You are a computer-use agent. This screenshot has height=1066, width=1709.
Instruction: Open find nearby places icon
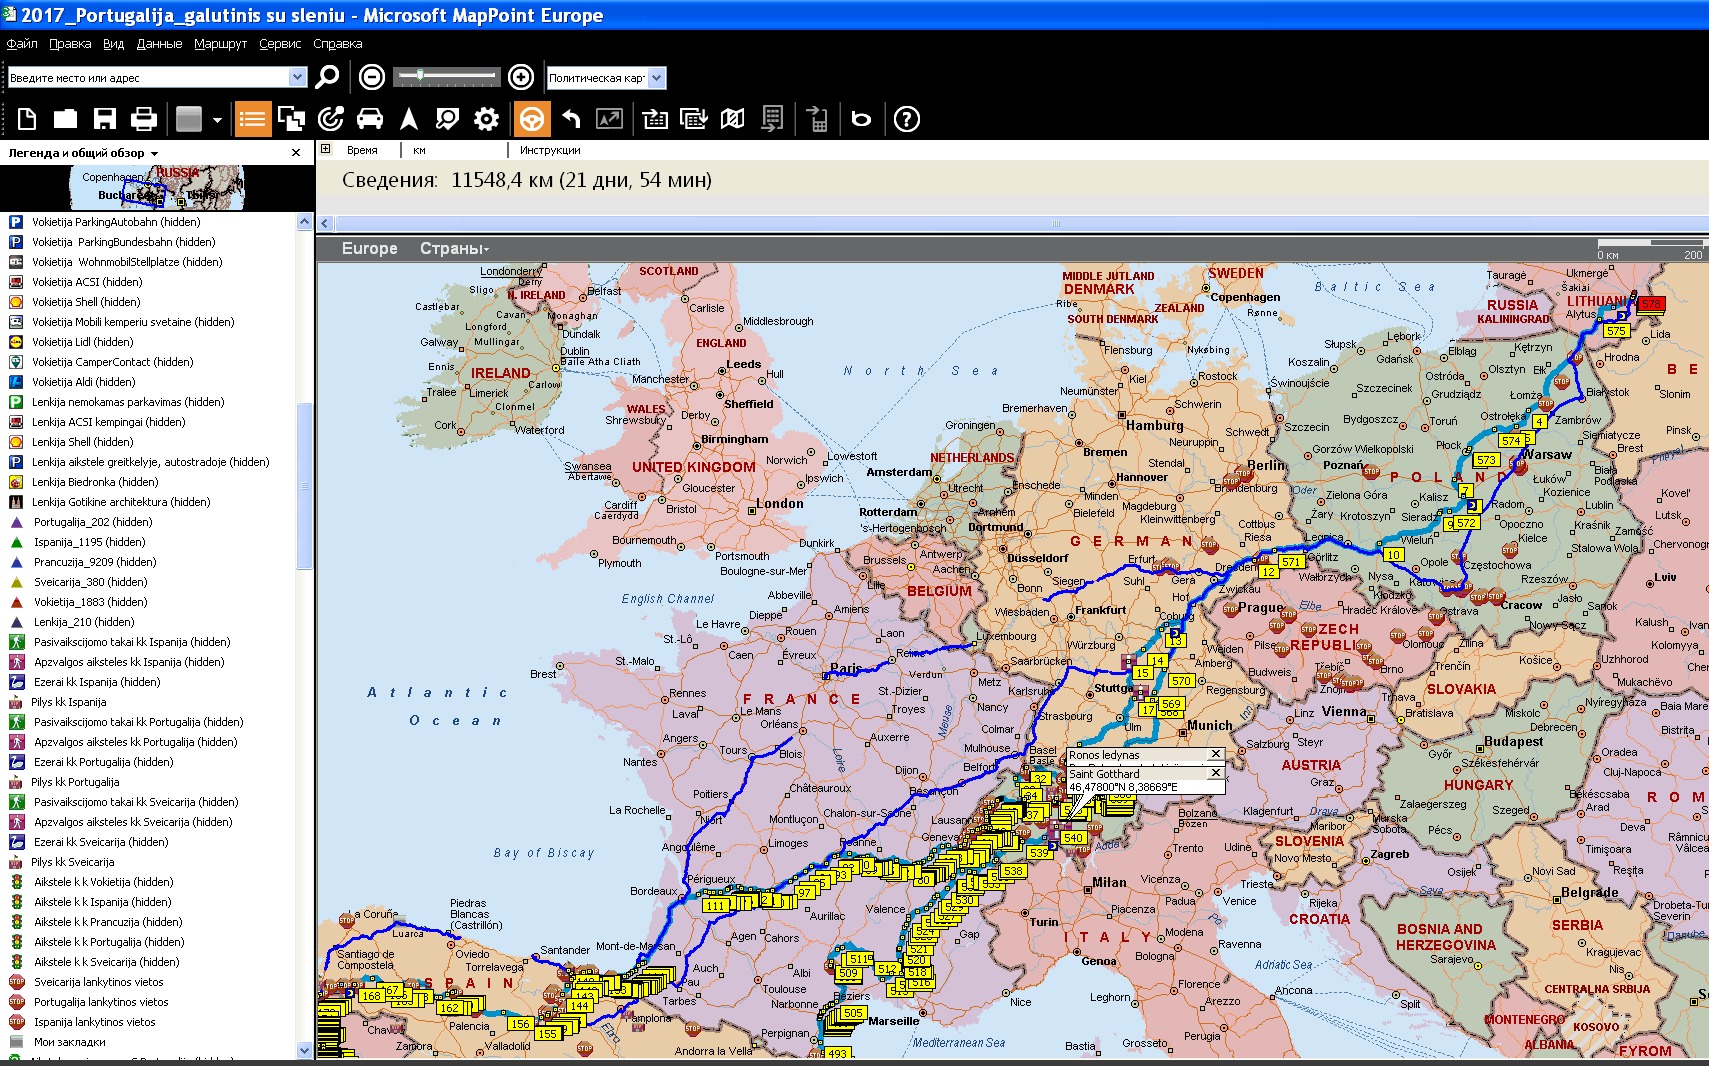coord(447,119)
